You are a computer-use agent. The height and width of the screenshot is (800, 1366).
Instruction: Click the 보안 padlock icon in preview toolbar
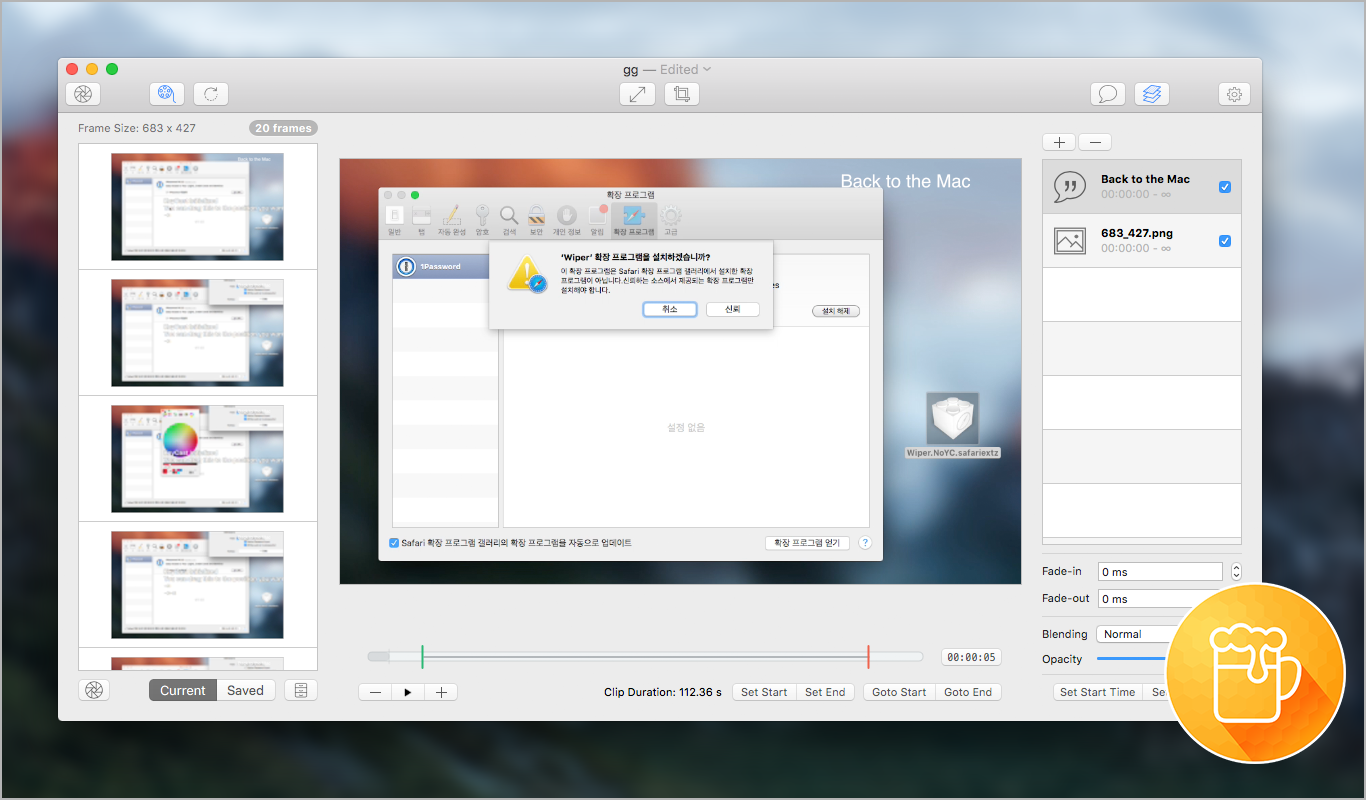point(537,216)
